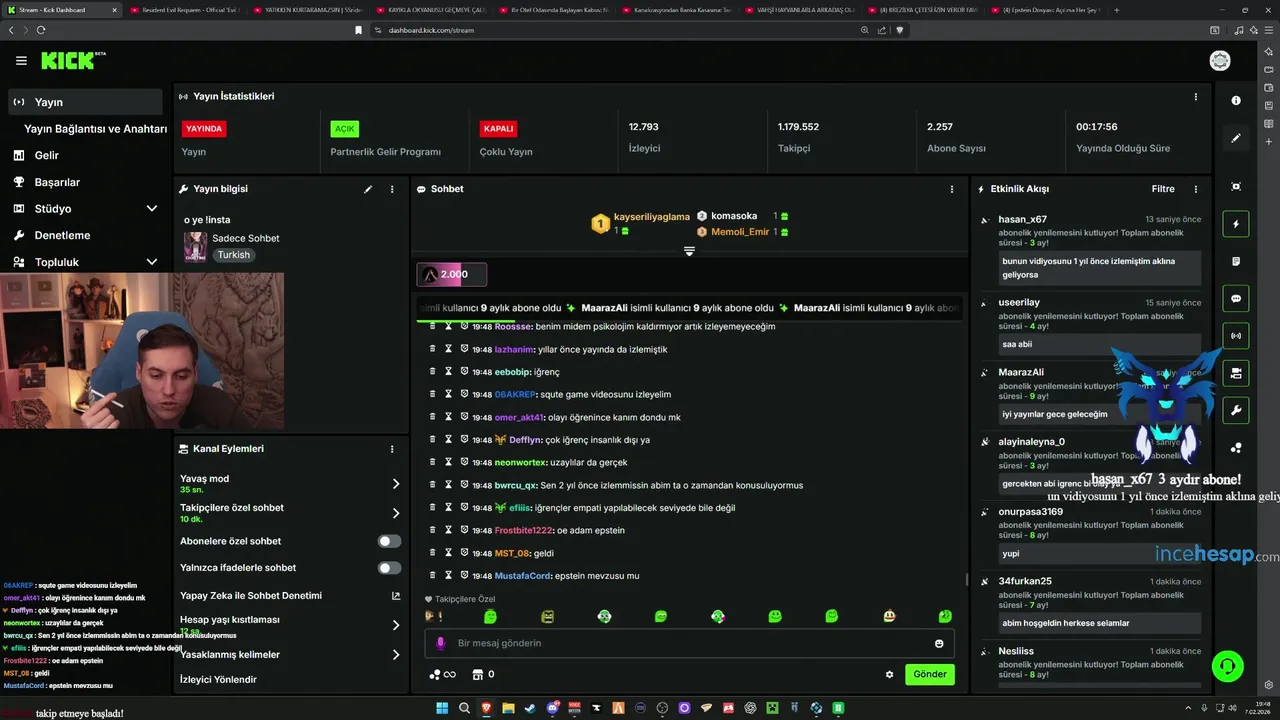The width and height of the screenshot is (1280, 720).
Task: Reload the page with browser refresh icon
Action: (41, 30)
